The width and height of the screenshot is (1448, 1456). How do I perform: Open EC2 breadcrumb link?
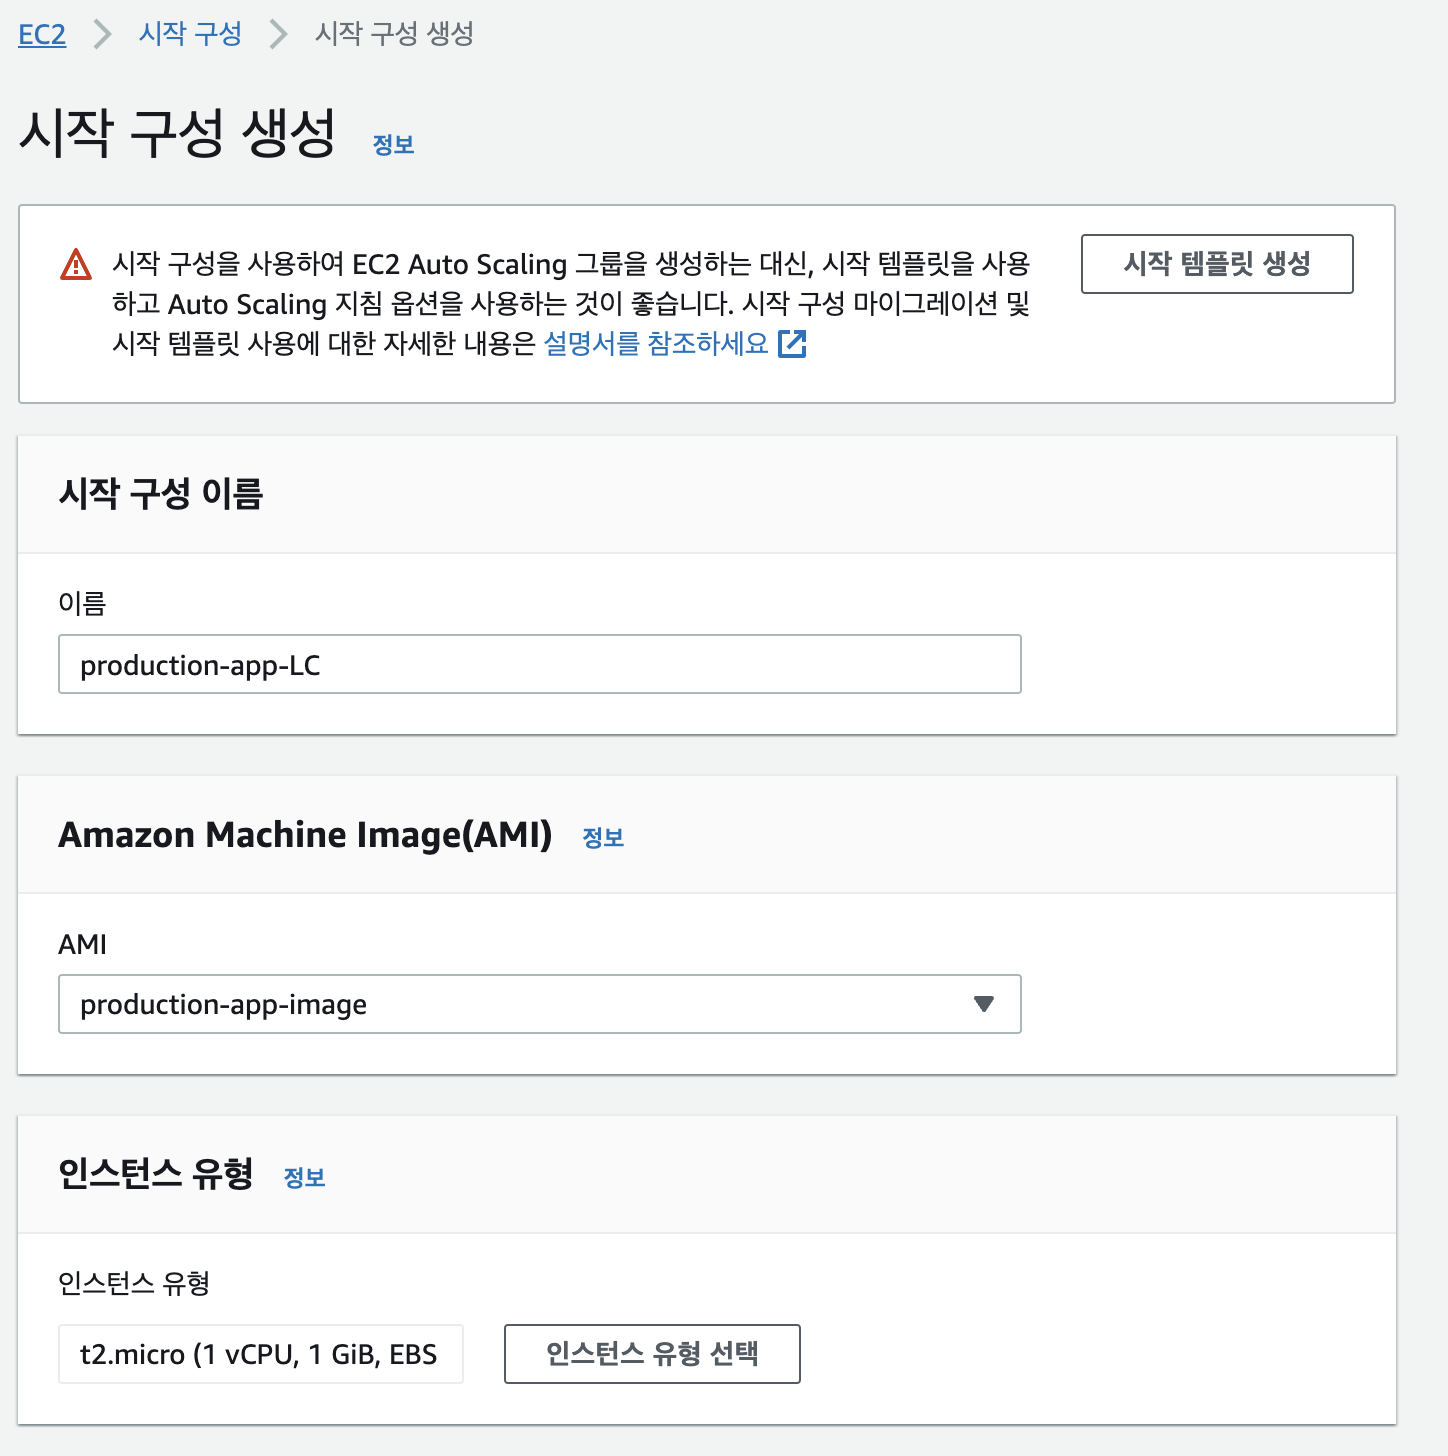[42, 34]
